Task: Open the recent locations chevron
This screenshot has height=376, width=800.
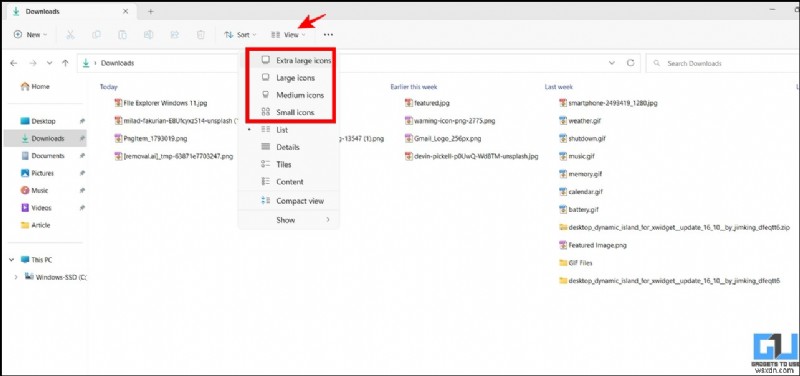Action: (49, 63)
